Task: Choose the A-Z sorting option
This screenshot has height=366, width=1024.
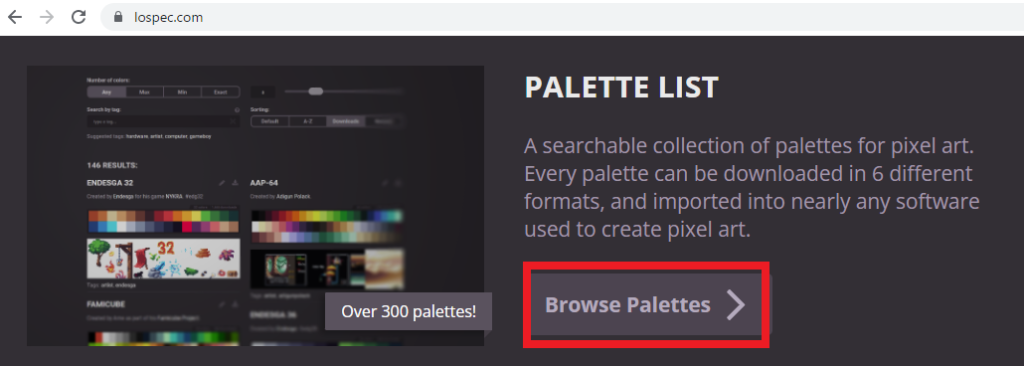Action: click(308, 122)
